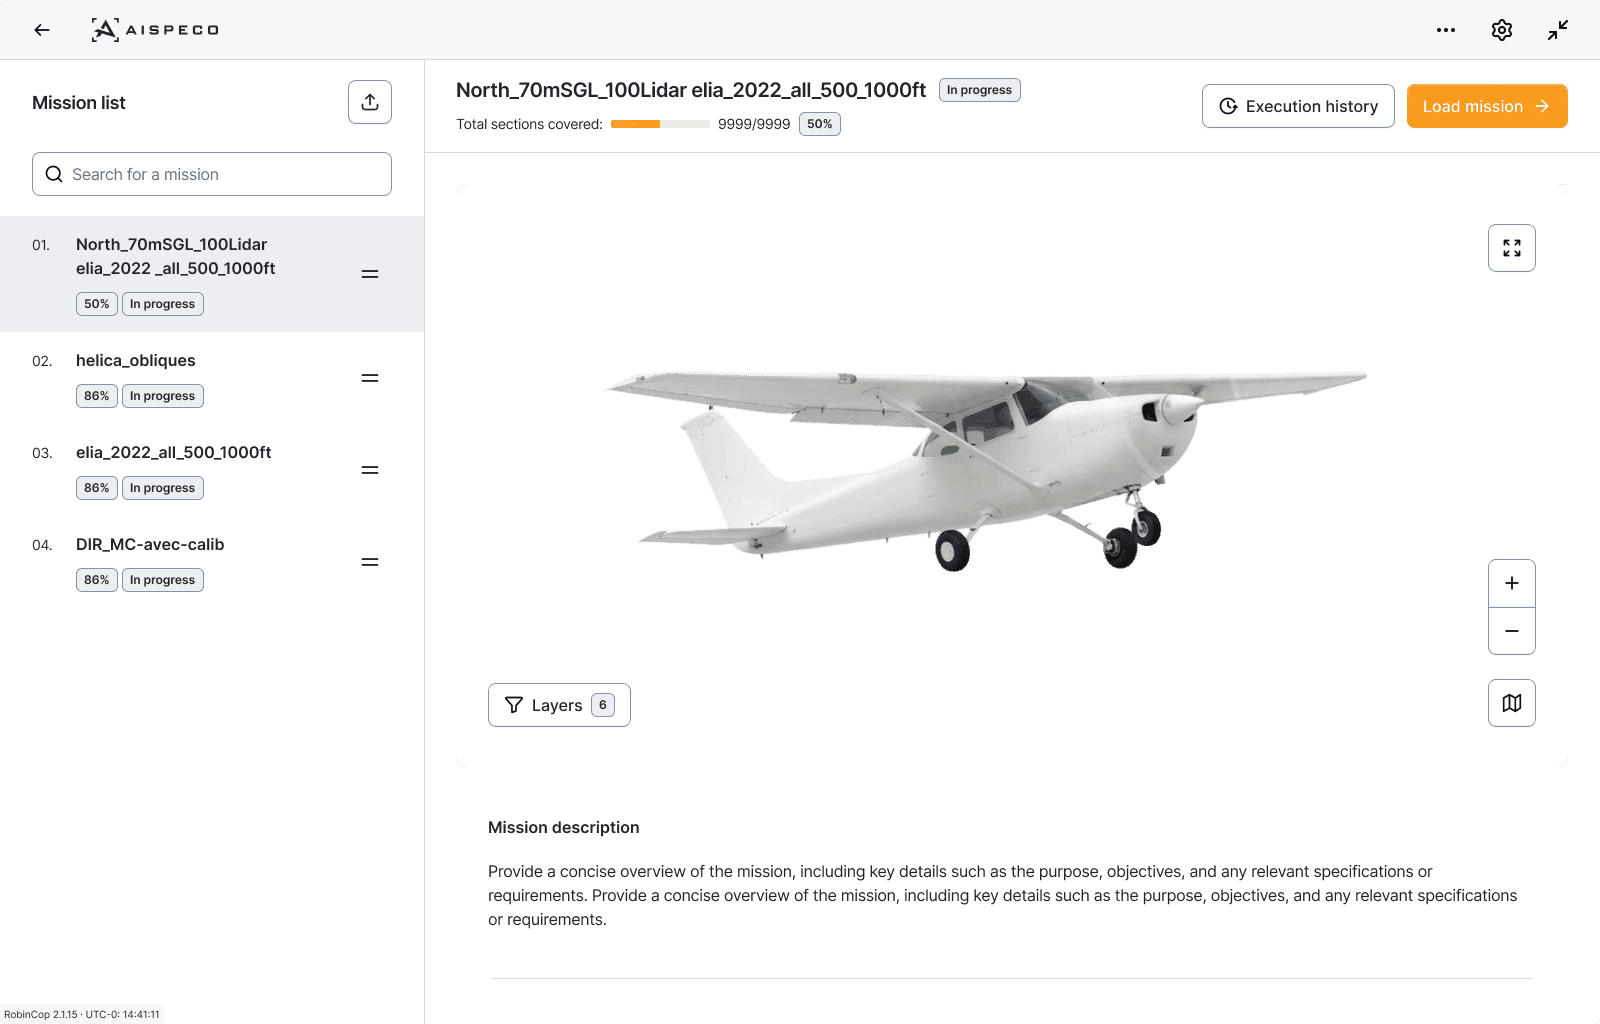Zoom out on the map view

(x=1512, y=631)
